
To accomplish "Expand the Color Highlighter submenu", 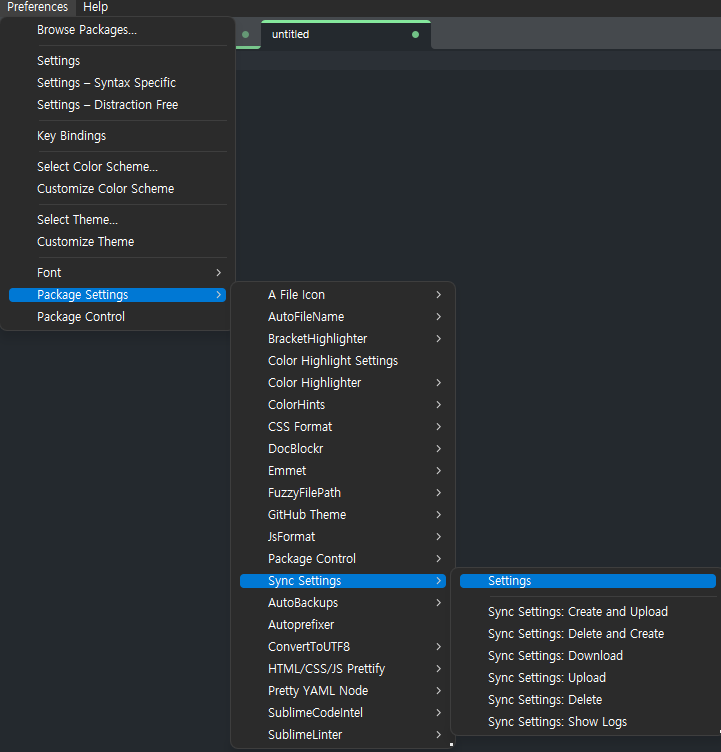I will pyautogui.click(x=343, y=383).
